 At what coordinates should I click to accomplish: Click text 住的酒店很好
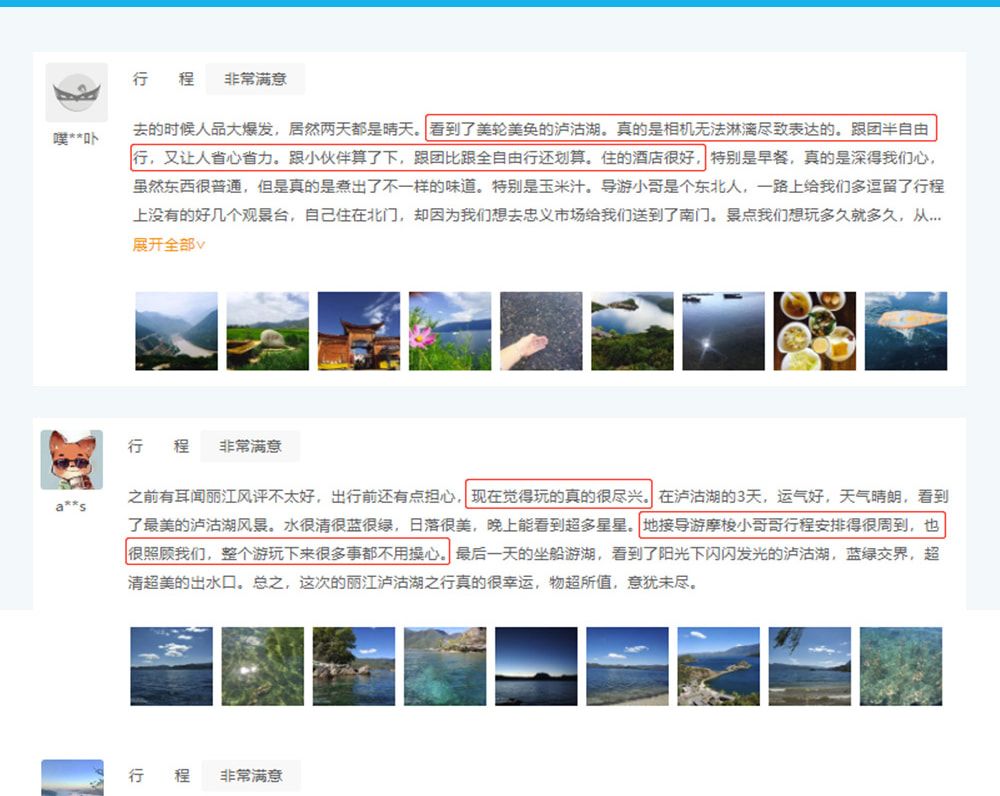(648, 158)
